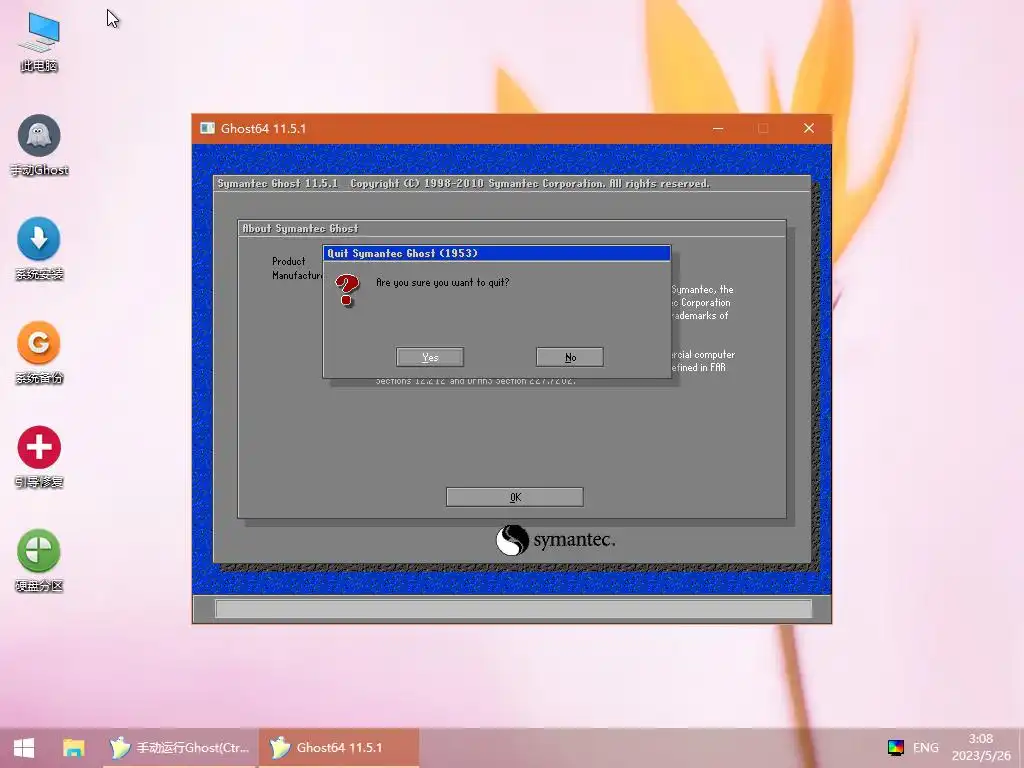The width and height of the screenshot is (1024, 768).
Task: Click the Symantec logo
Action: (555, 540)
